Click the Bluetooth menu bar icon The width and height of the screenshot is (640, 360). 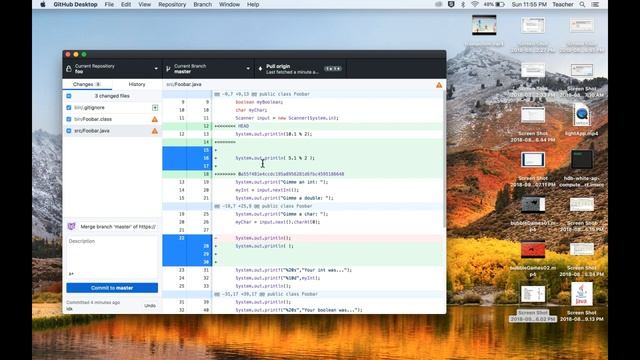click(x=463, y=4)
